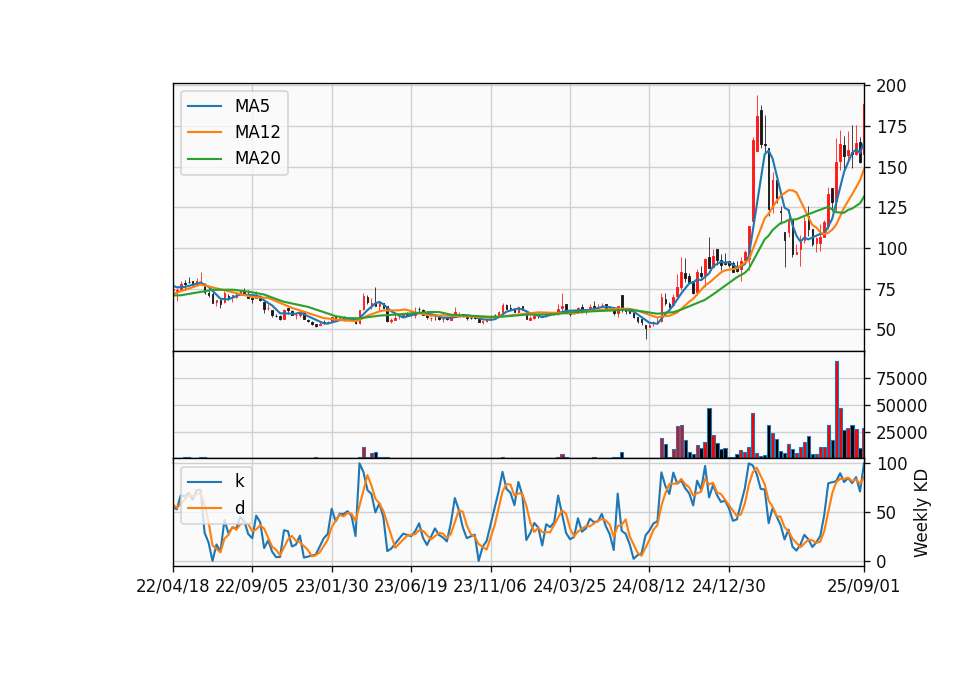
Task: Click the 22/09/05 date tick label
Action: coord(252,587)
